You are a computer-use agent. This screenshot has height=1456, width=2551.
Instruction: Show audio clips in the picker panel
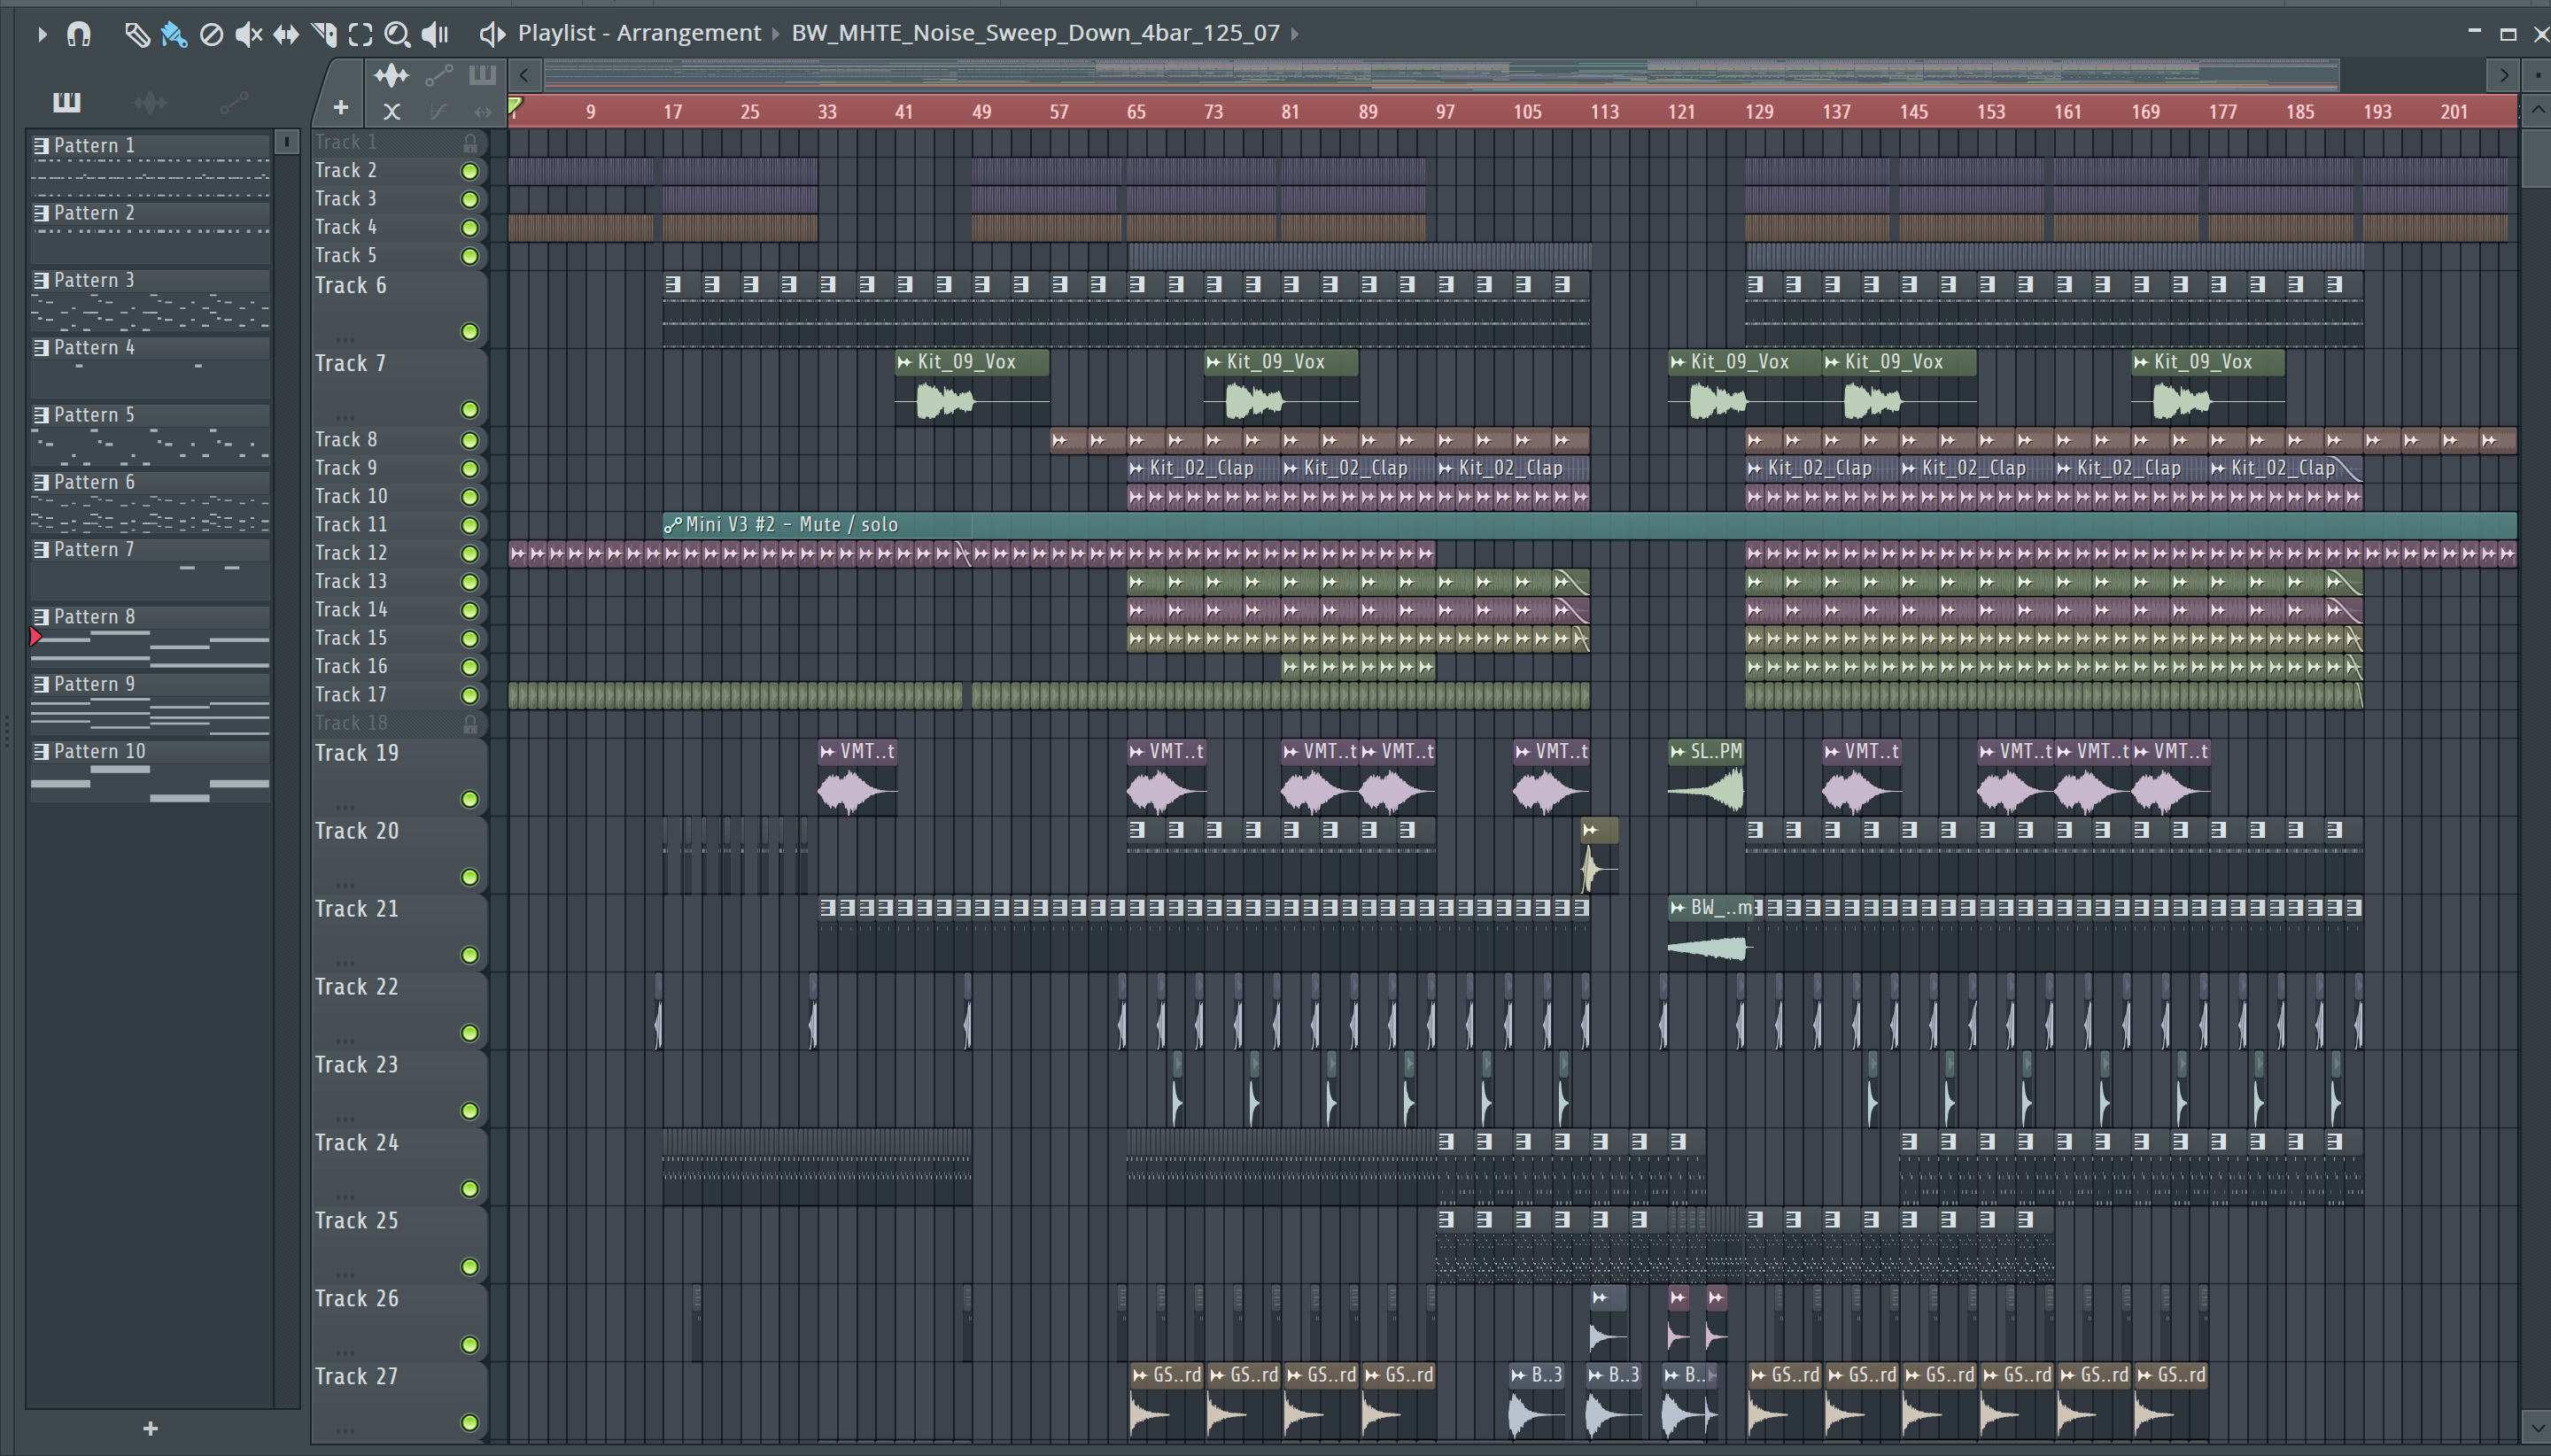[x=150, y=101]
